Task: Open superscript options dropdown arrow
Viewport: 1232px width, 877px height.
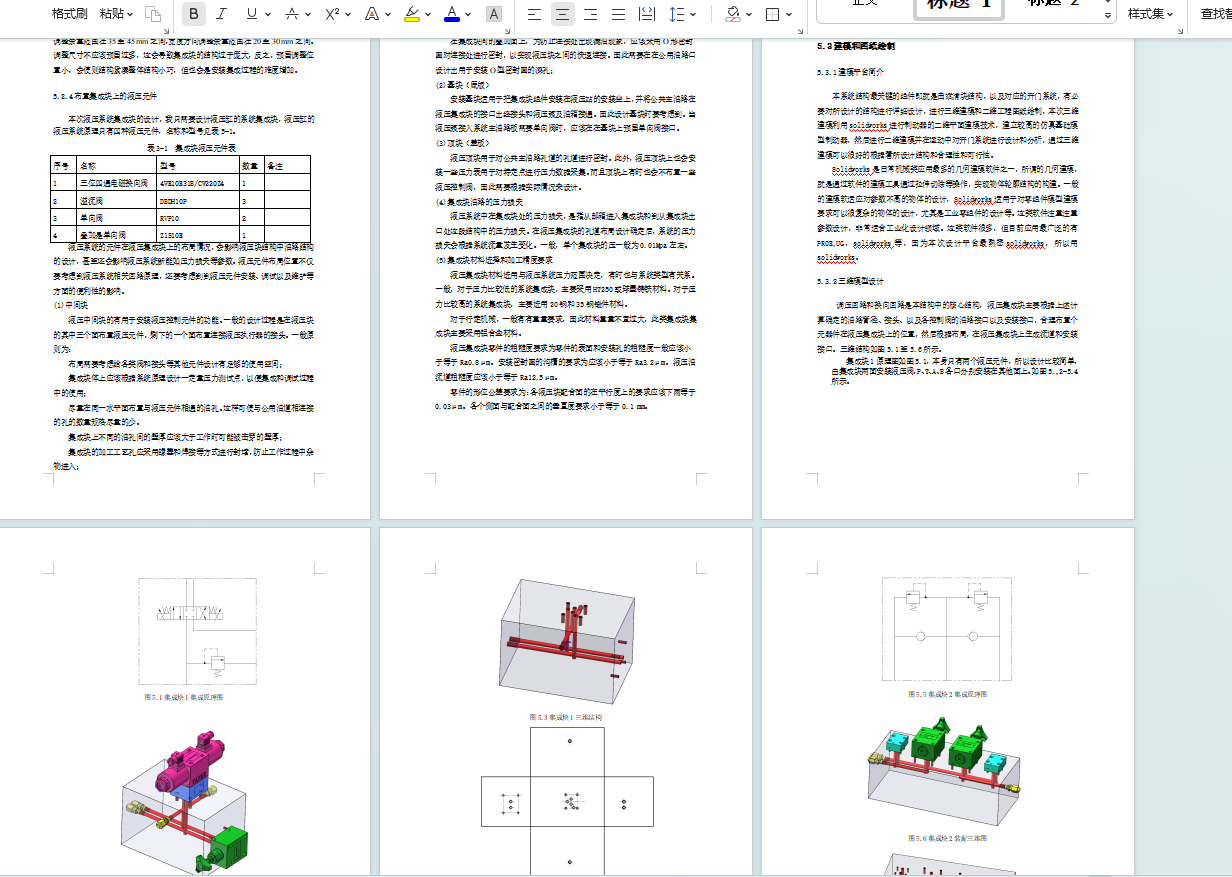Action: click(x=348, y=14)
